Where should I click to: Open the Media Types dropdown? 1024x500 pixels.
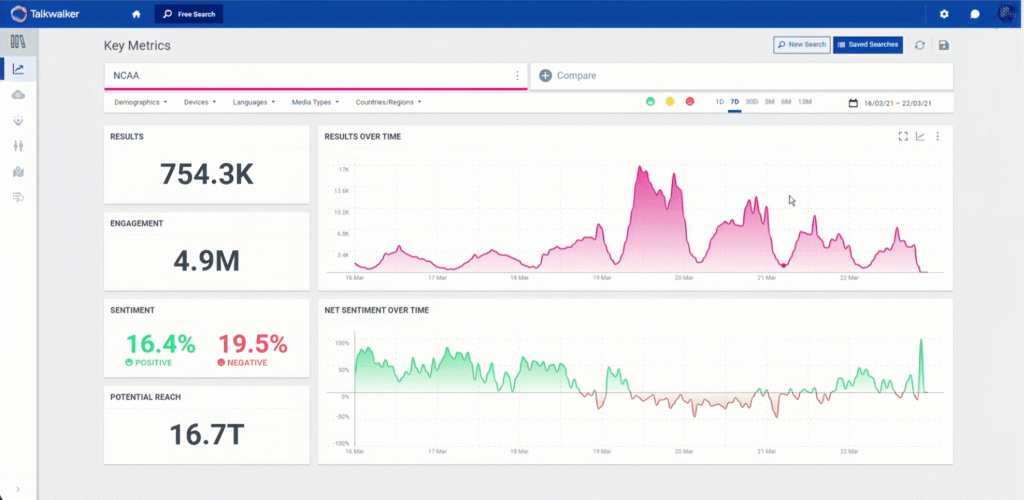pyautogui.click(x=315, y=102)
